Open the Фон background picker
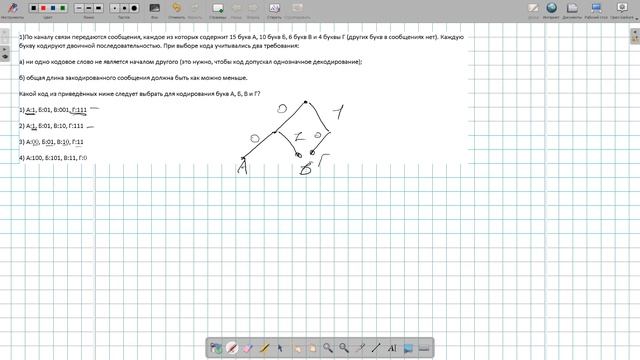 click(154, 8)
